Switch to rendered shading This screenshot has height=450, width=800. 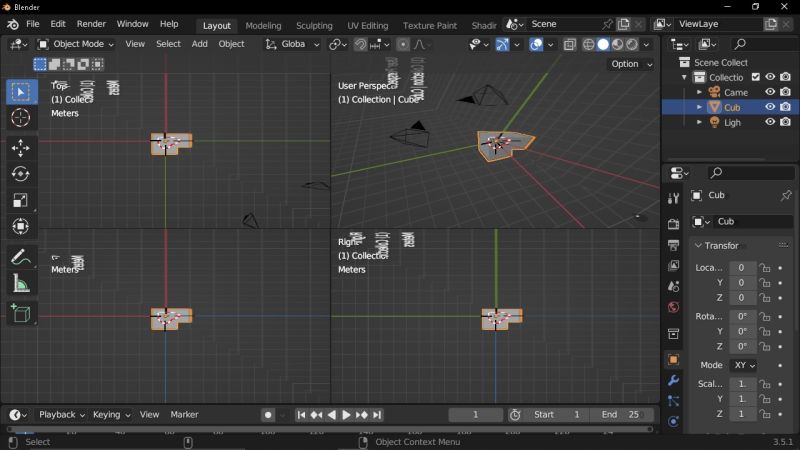(632, 44)
